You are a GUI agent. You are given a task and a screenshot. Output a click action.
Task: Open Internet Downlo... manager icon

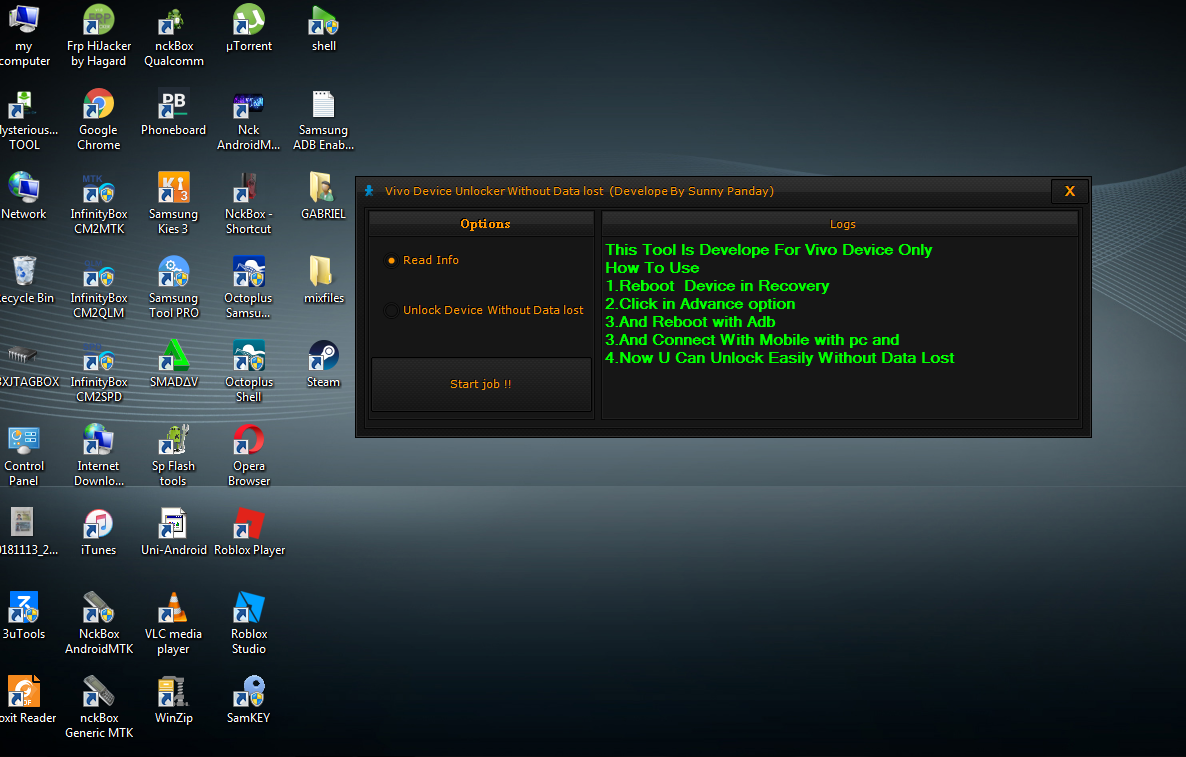(98, 455)
